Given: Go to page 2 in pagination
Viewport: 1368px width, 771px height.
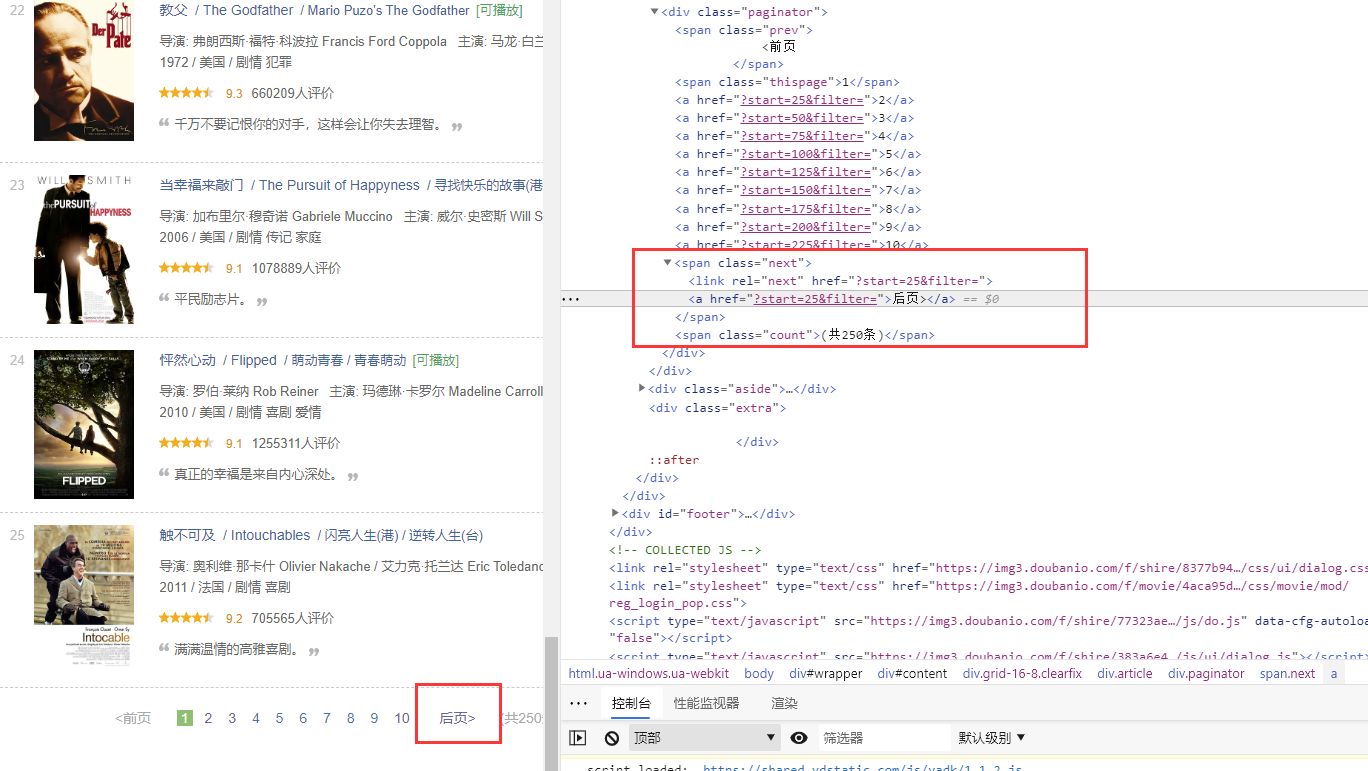Looking at the screenshot, I should pyautogui.click(x=208, y=718).
